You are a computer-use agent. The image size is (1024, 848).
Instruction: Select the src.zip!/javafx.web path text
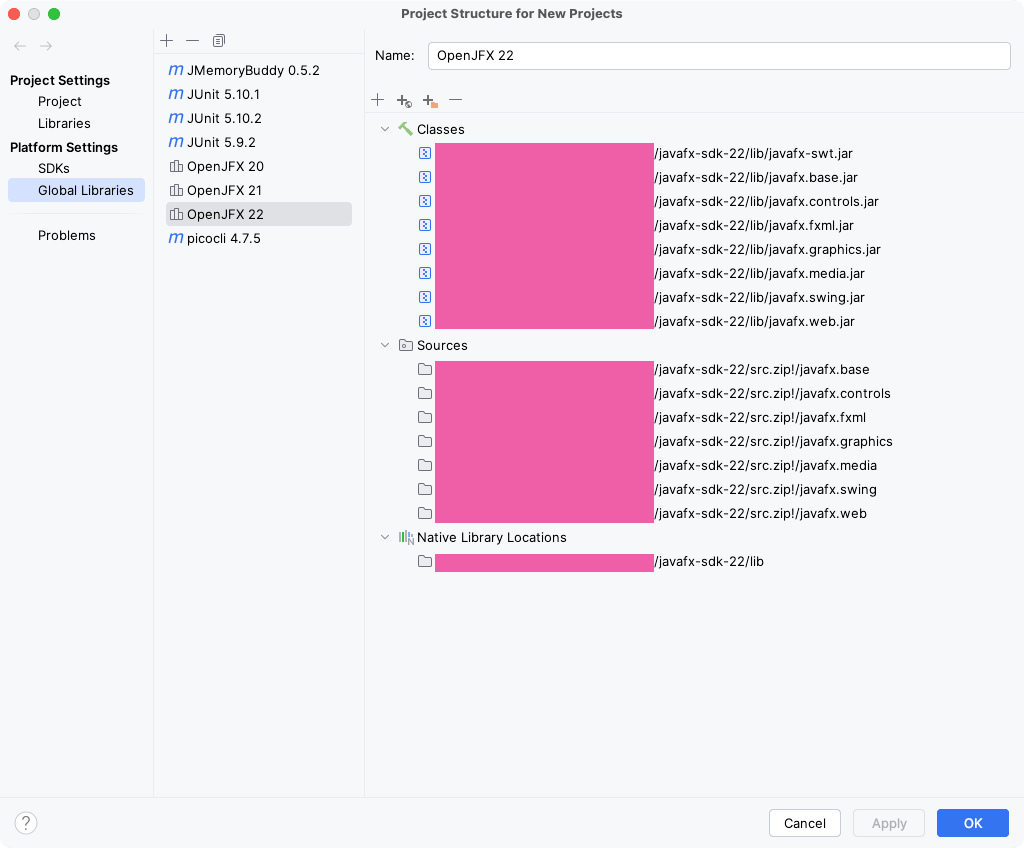point(761,514)
